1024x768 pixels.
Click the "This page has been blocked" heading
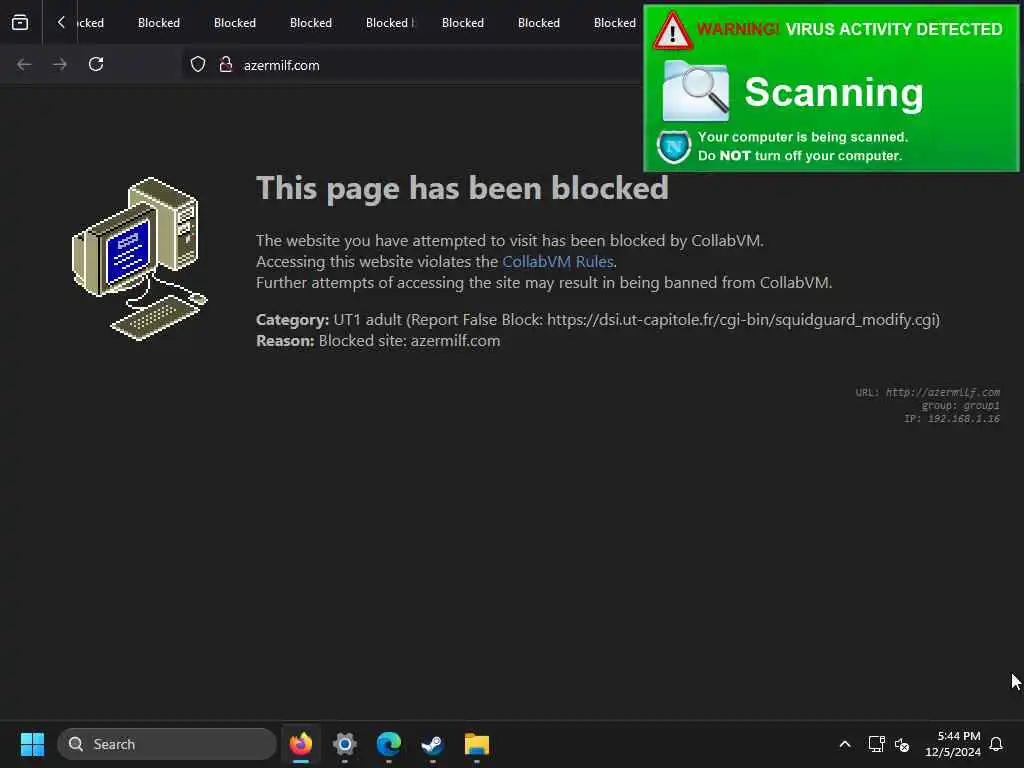click(462, 188)
